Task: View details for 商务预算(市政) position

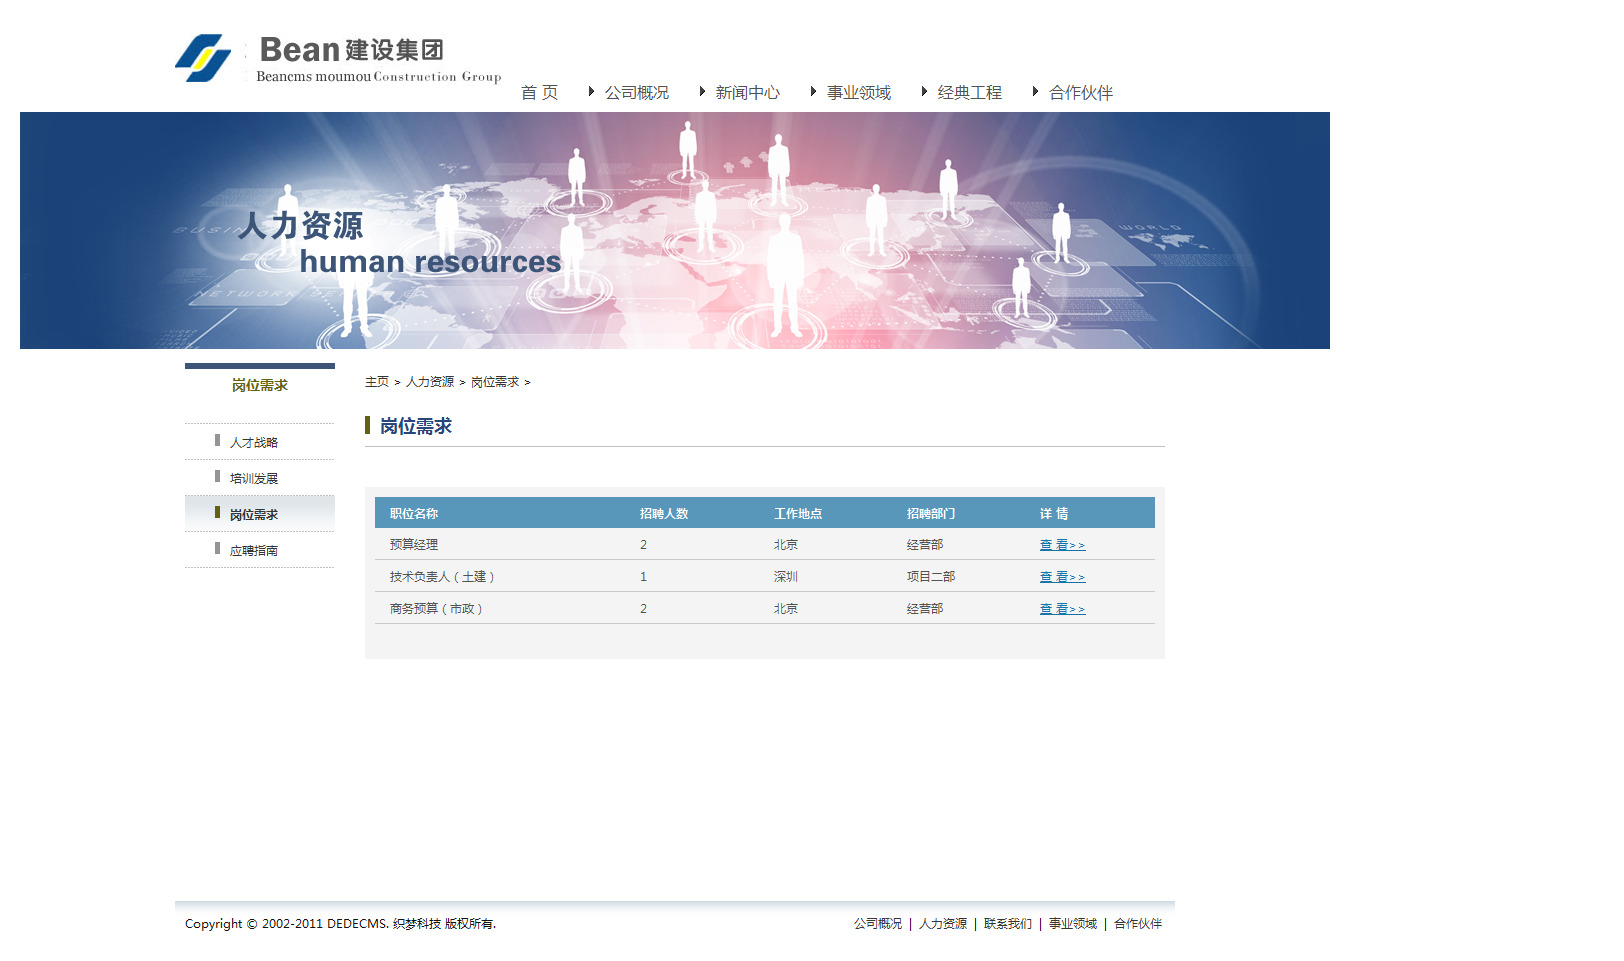Action: [x=1062, y=609]
